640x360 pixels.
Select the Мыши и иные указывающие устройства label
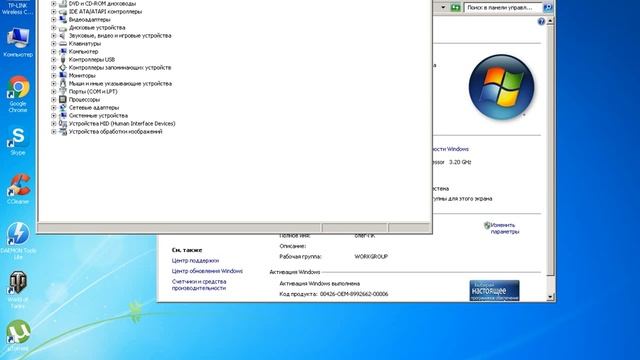pyautogui.click(x=120, y=84)
